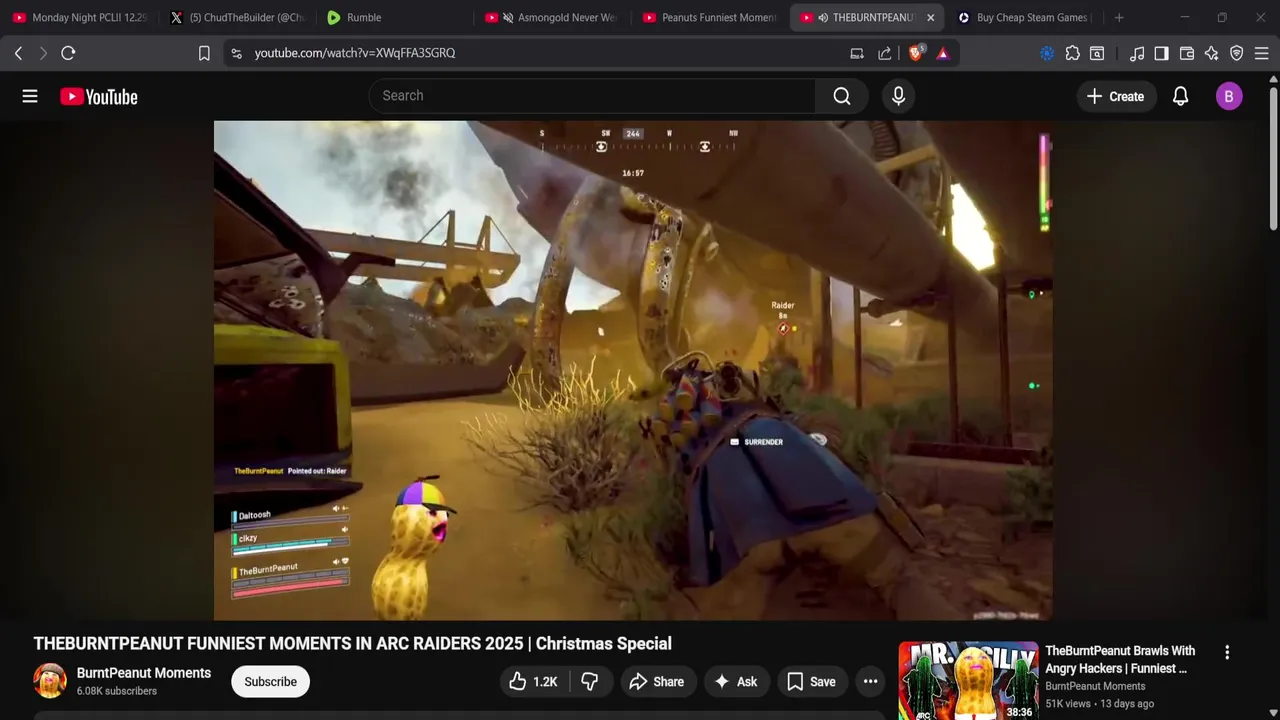Mute the THEBURNTPEANUT tab speaker icon
The image size is (1280, 720).
823,17
